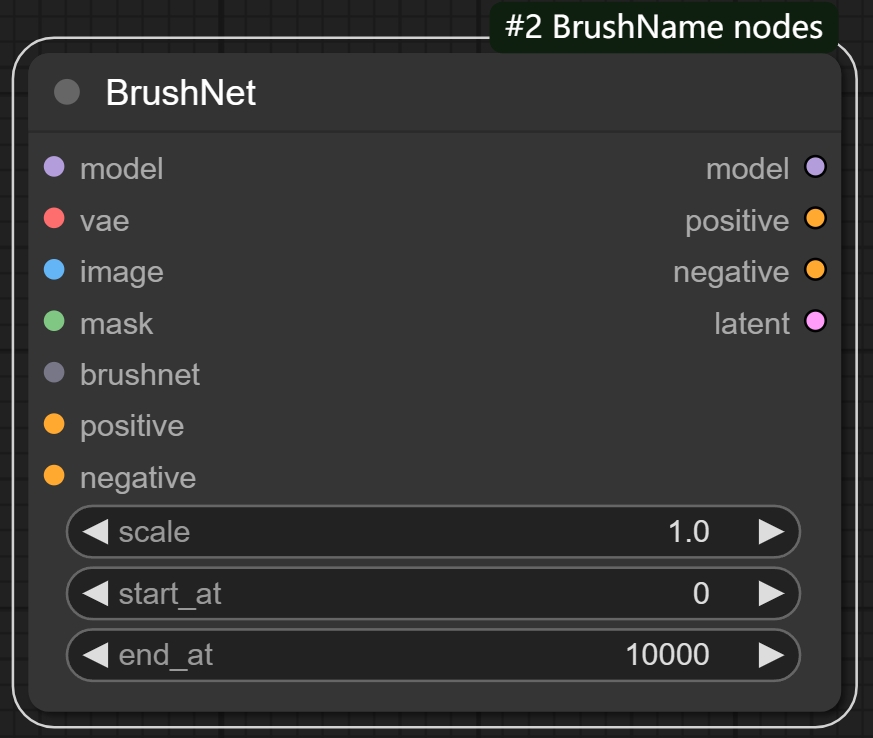Screen dimensions: 873x738
Task: Collapse the BrushNet node using its title dot
Action: click(x=67, y=93)
